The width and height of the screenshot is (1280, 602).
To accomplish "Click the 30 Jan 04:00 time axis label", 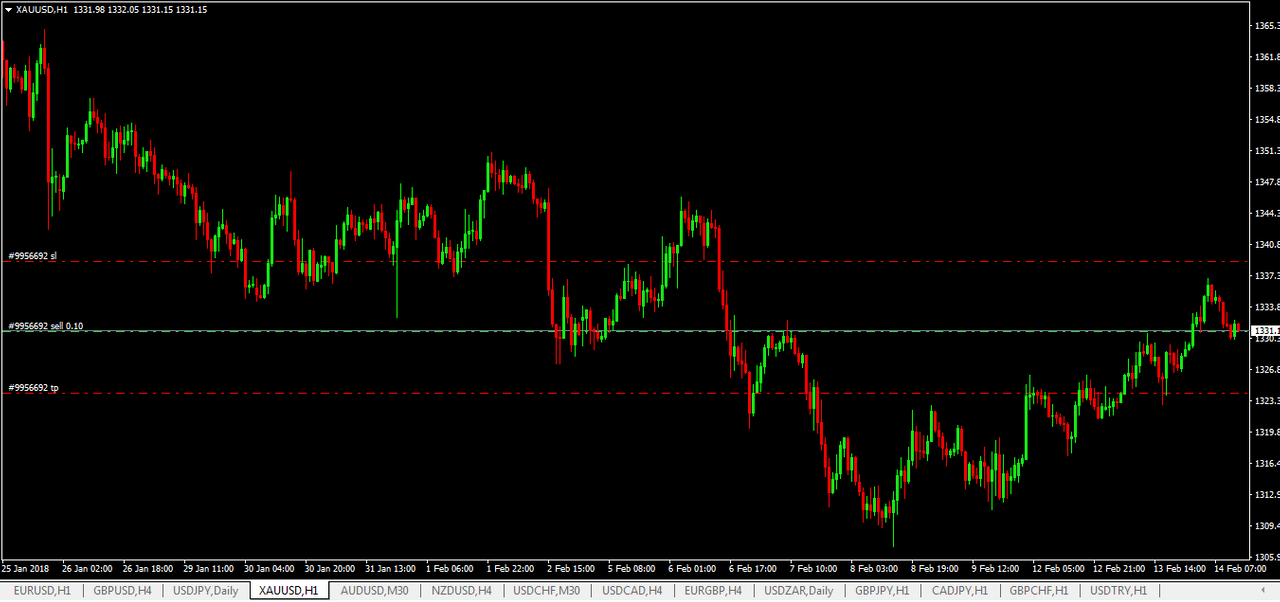I will tap(269, 568).
